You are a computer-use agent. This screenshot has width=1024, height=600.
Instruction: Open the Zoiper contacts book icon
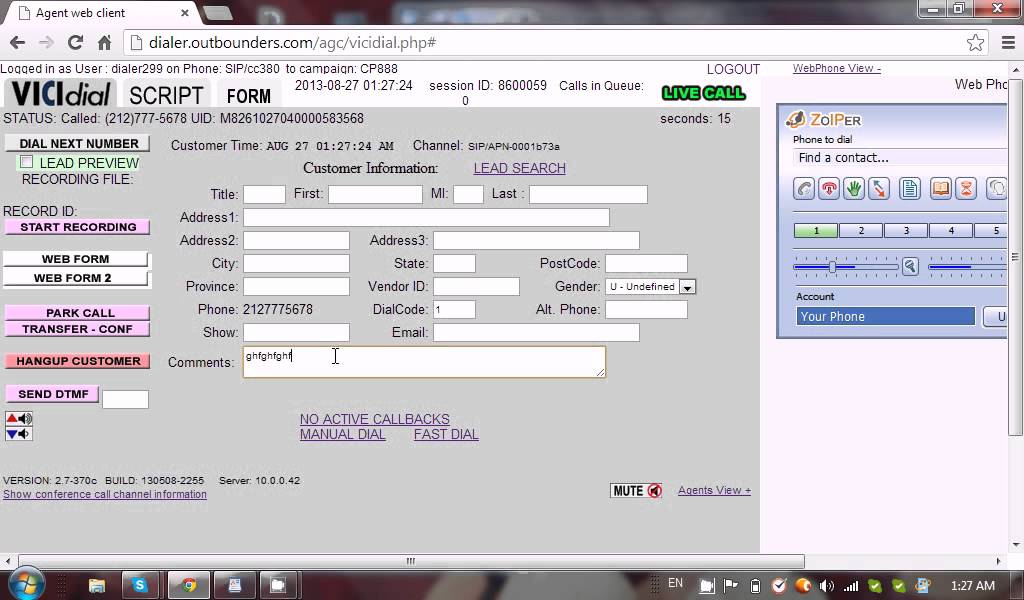(x=940, y=189)
